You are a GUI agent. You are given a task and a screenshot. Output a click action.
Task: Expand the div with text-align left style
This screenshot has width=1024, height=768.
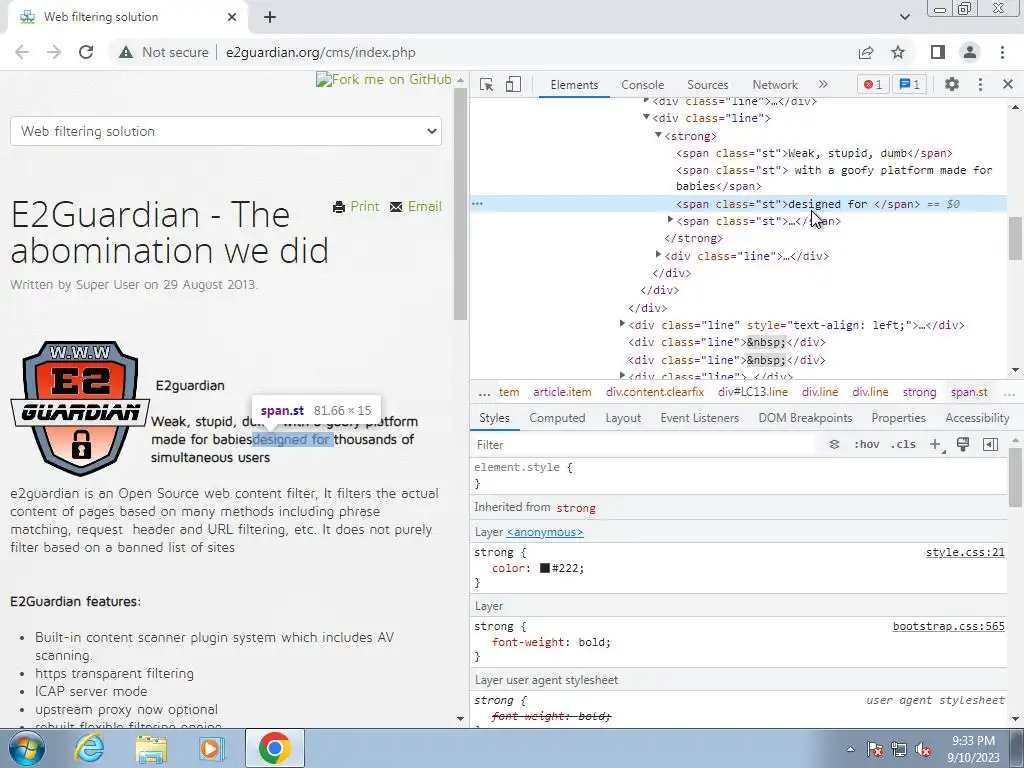(x=622, y=324)
